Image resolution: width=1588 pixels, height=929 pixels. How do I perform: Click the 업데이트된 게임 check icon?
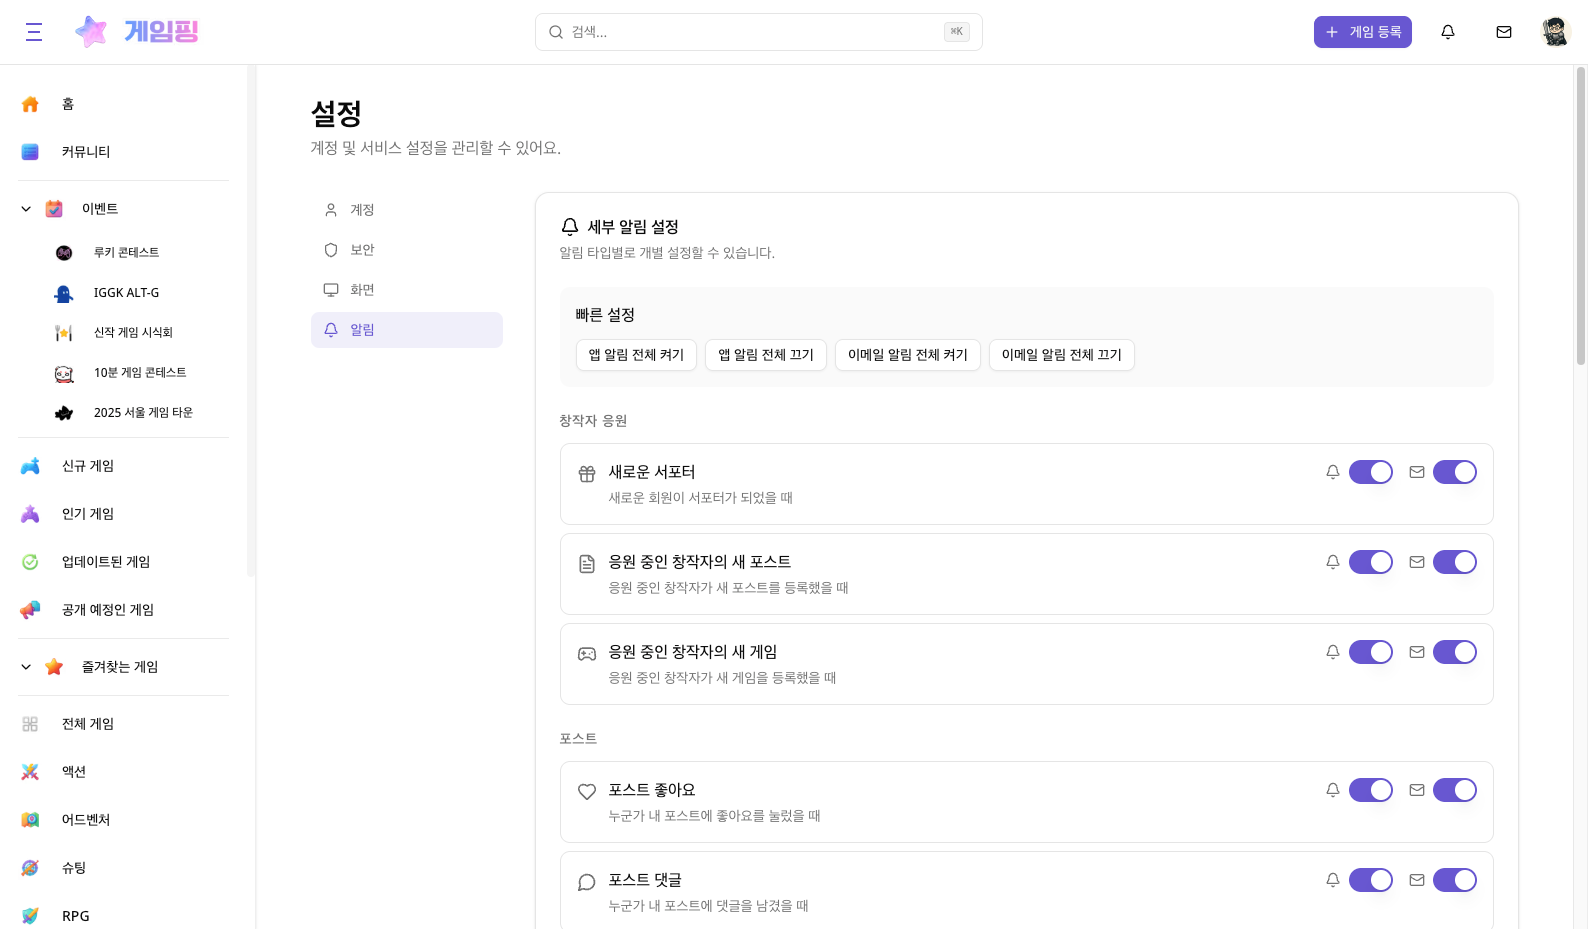30,562
